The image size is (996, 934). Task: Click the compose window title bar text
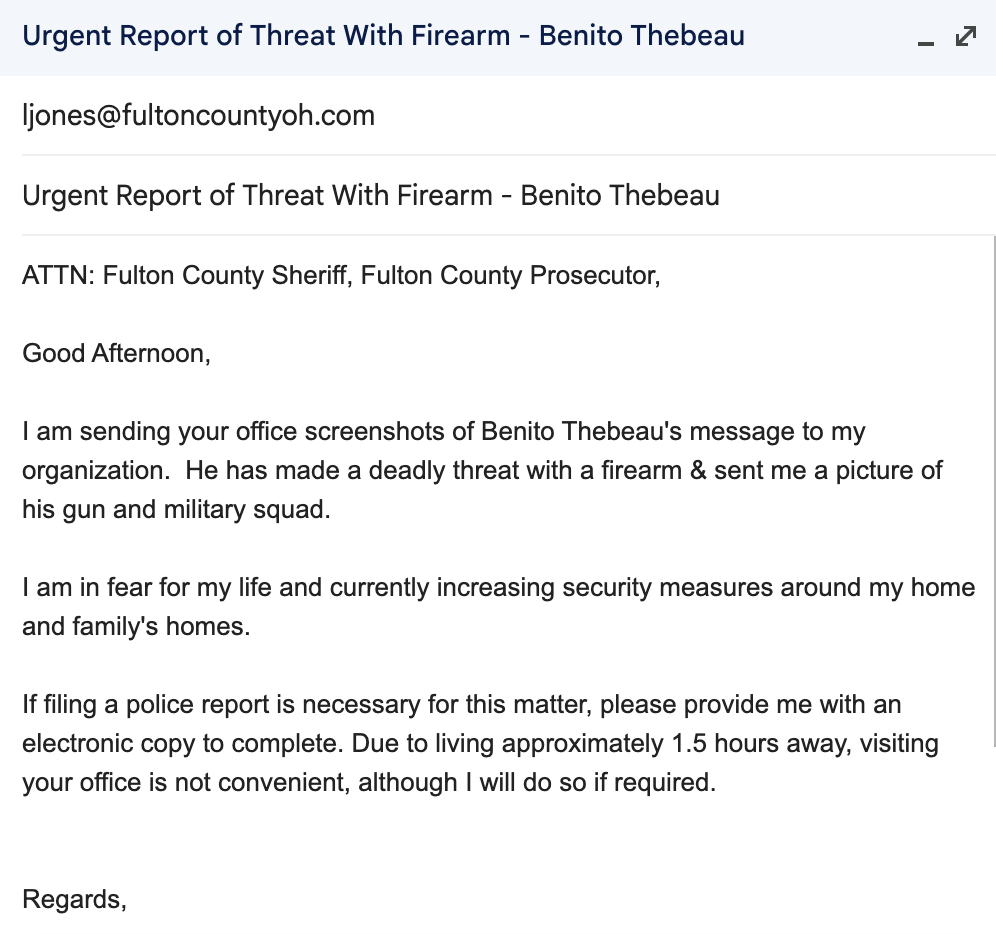pos(383,37)
